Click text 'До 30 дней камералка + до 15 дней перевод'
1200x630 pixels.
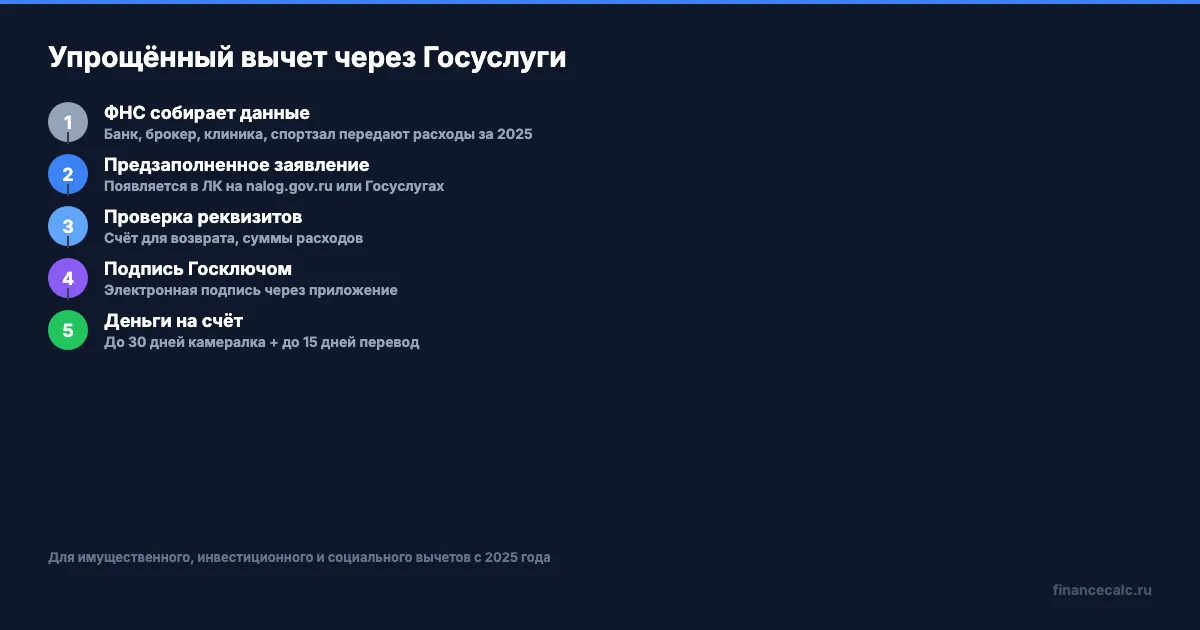262,342
